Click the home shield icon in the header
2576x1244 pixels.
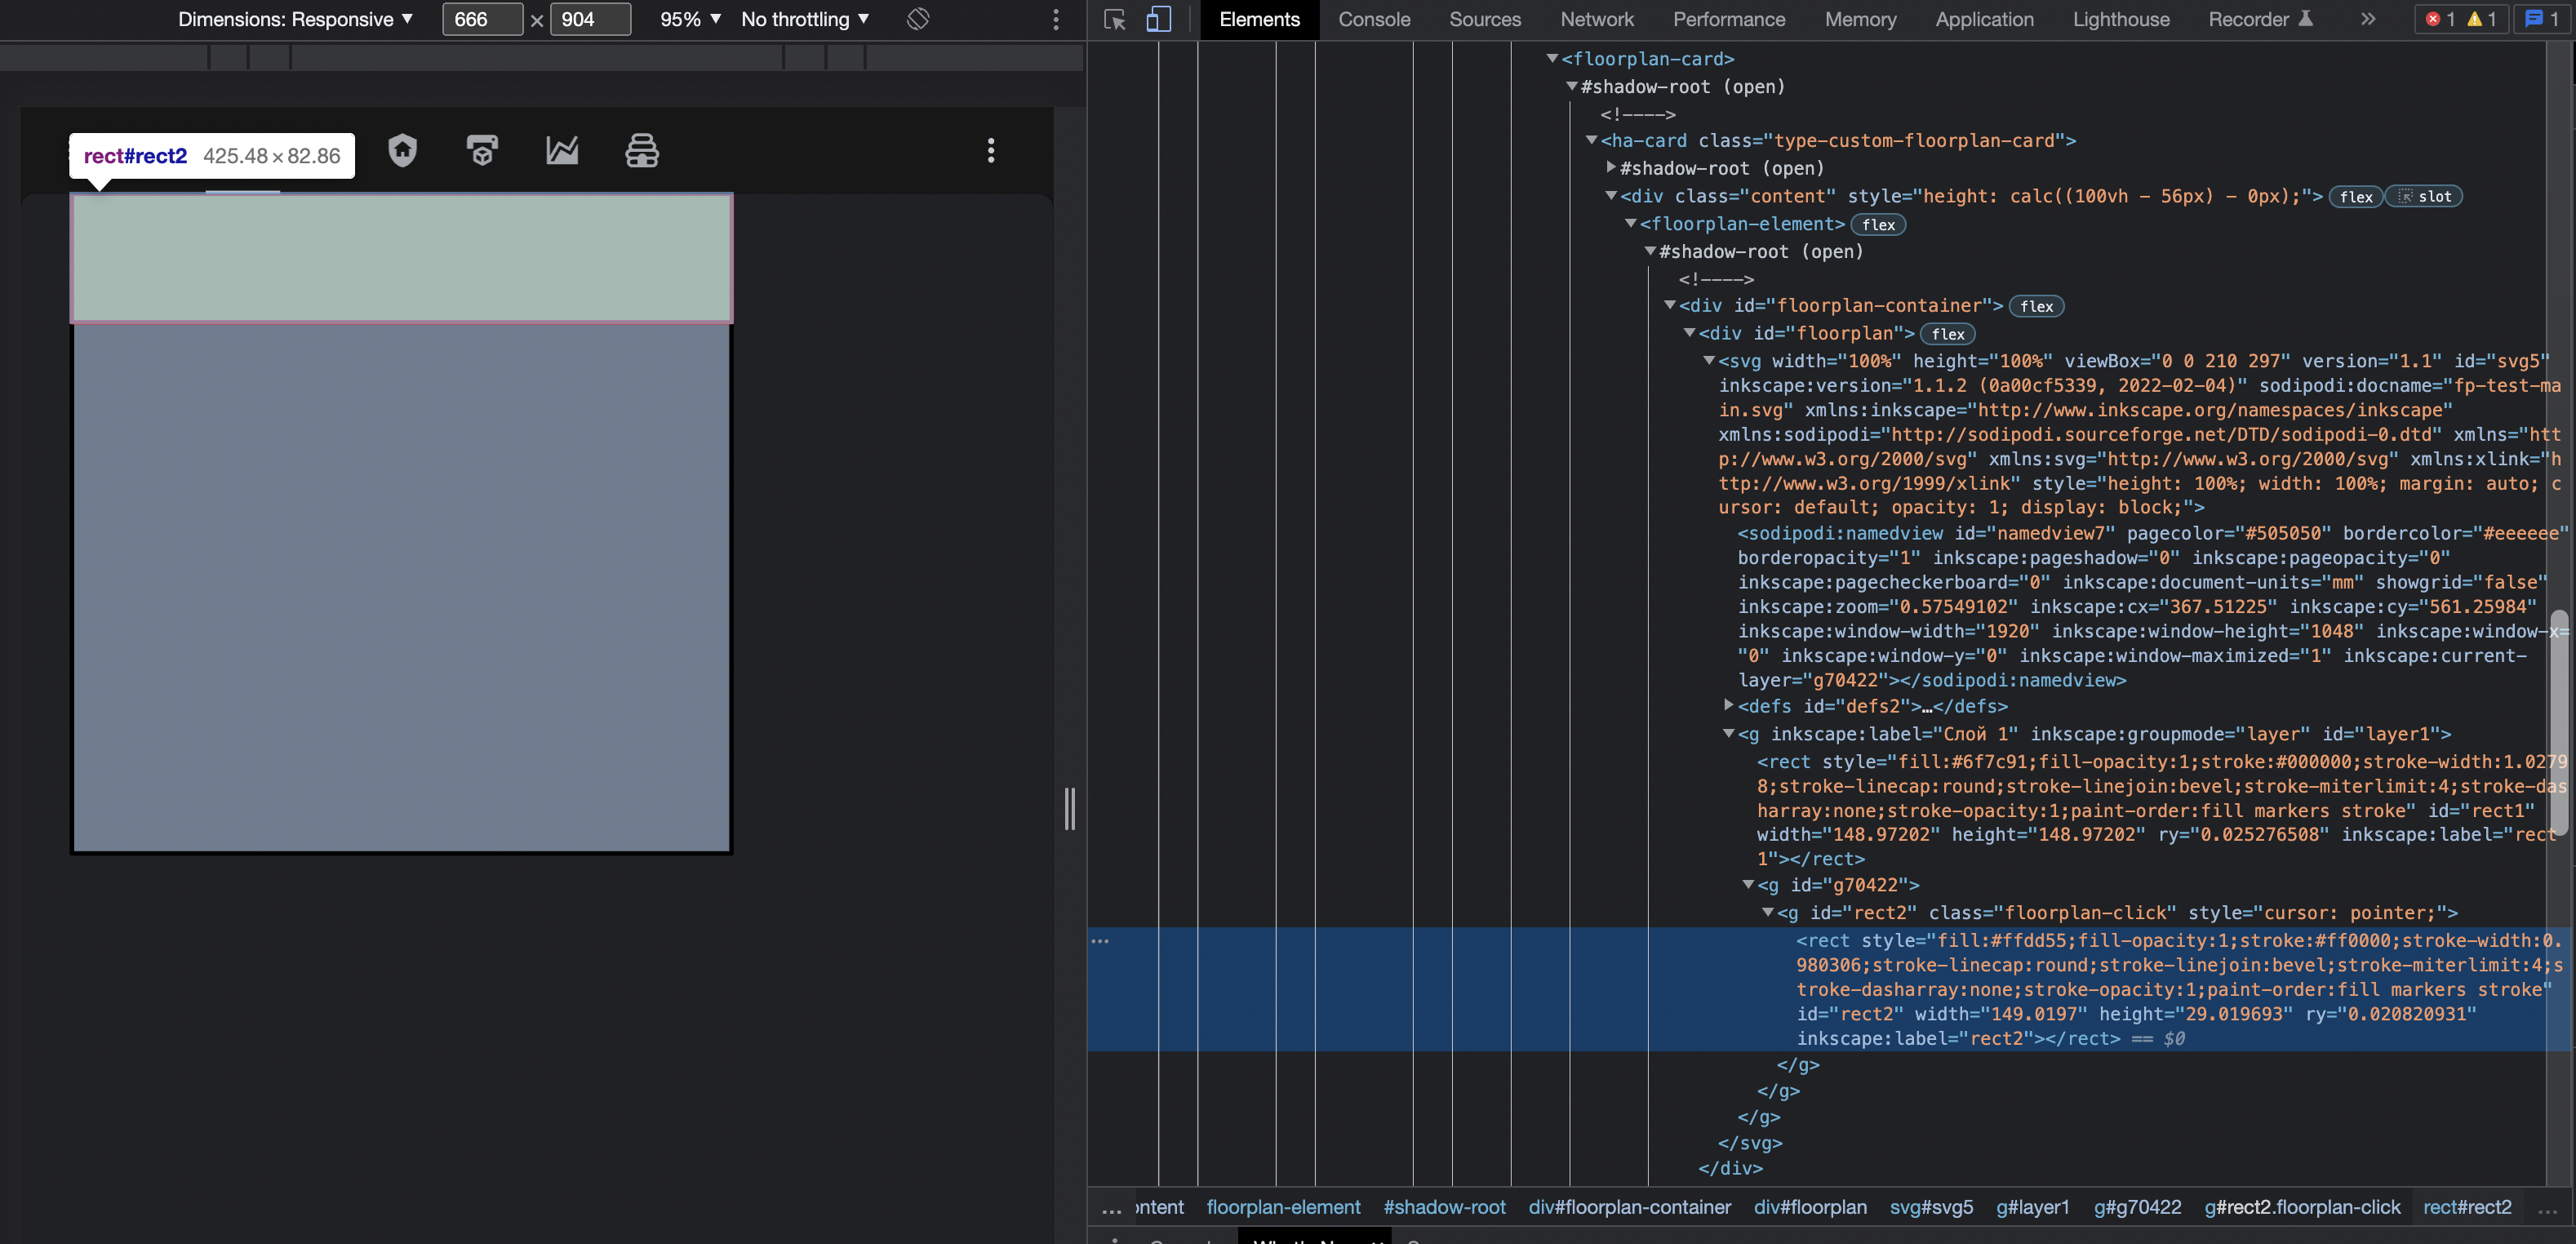[402, 151]
